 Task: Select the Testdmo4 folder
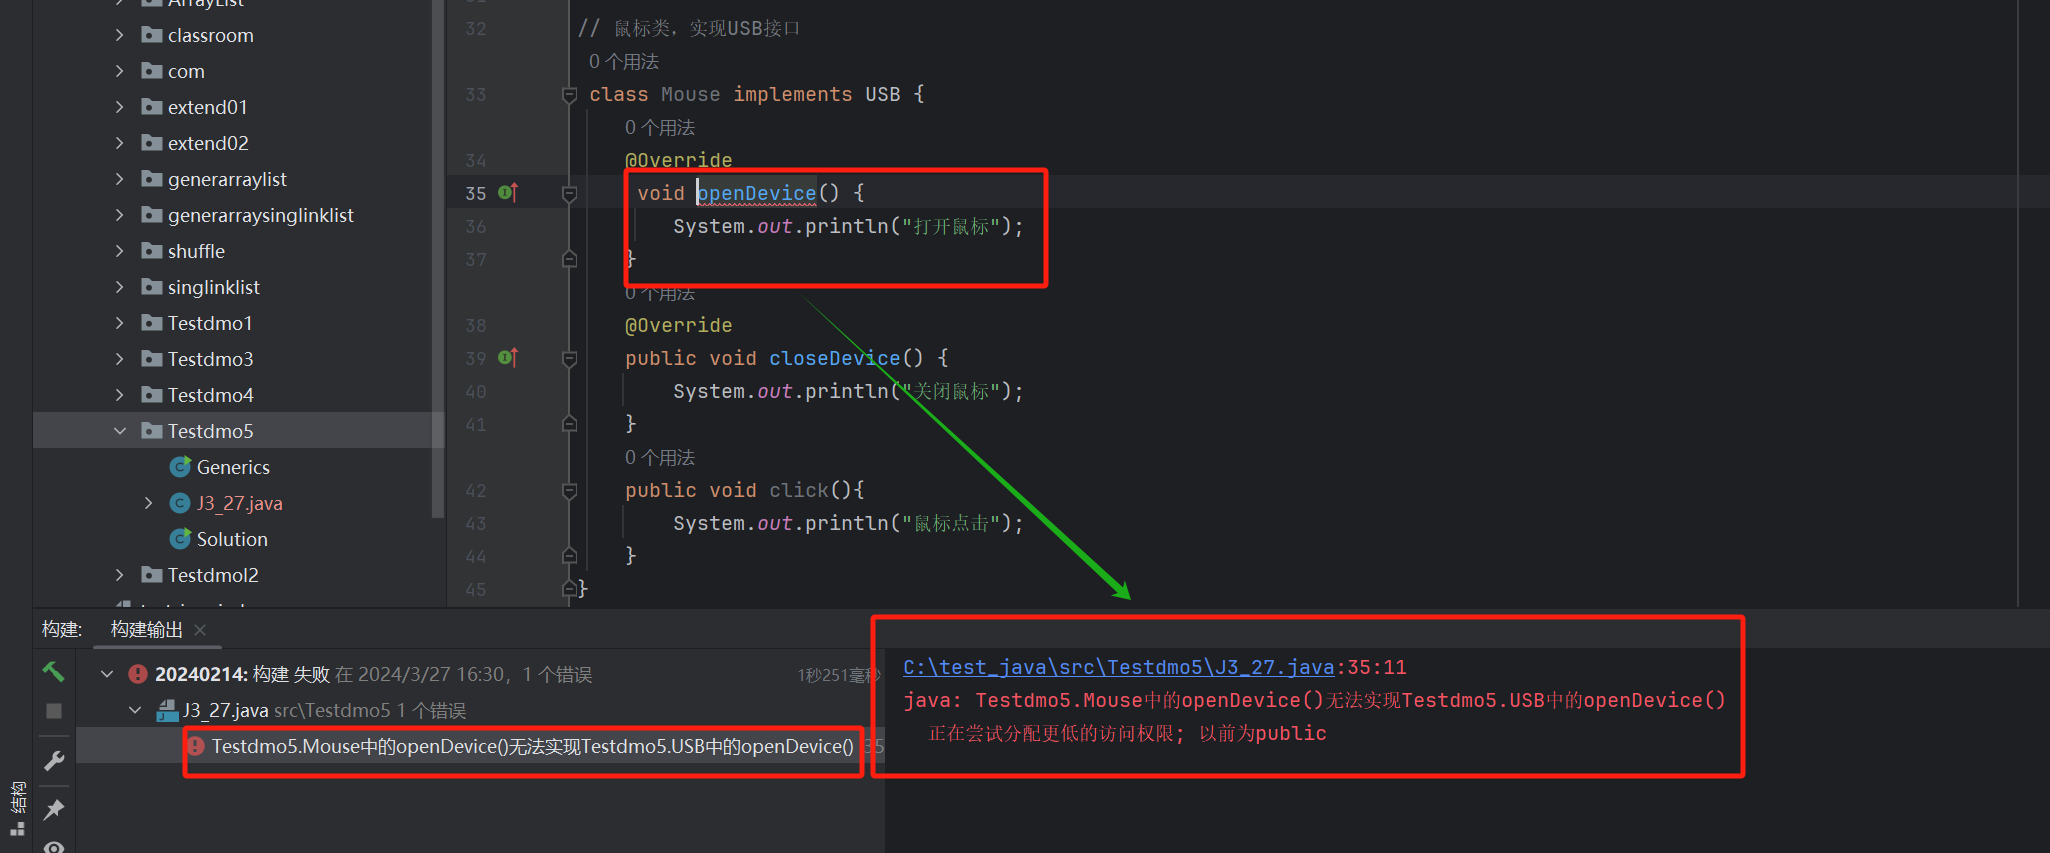[x=210, y=395]
